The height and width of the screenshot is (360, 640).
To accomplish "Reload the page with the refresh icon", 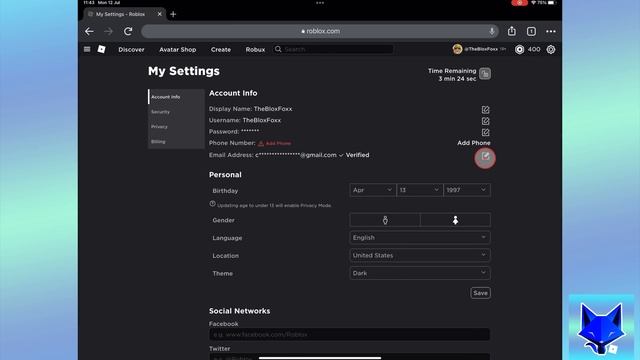I will coord(128,31).
